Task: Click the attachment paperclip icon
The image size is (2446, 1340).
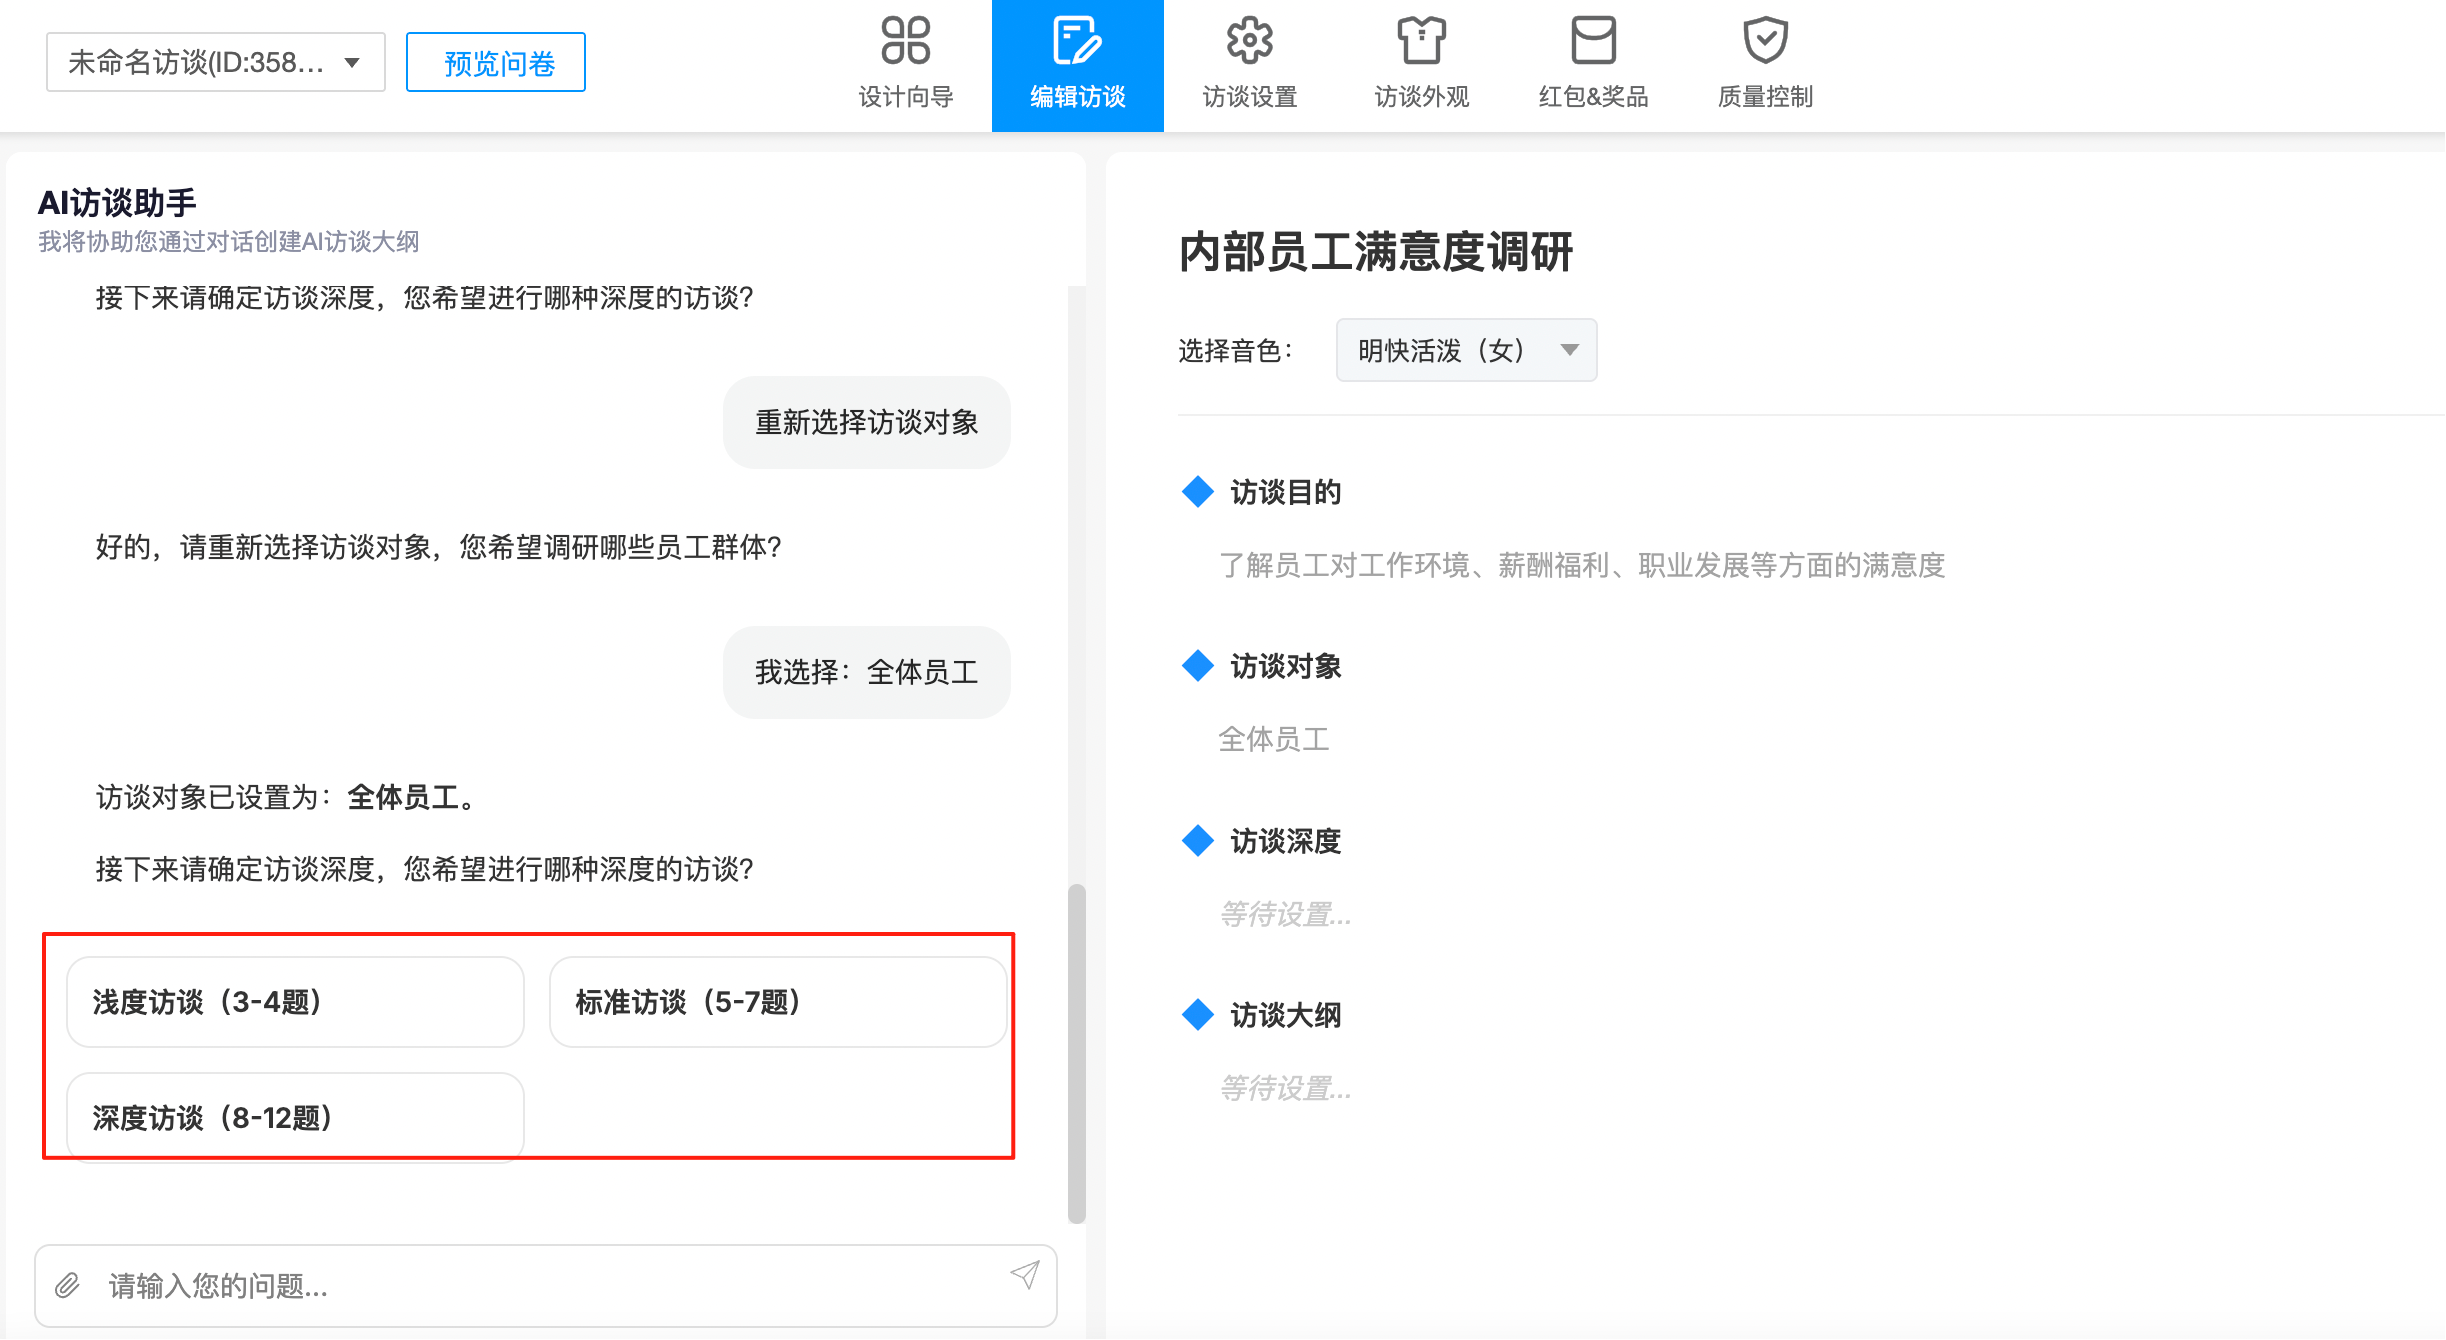Action: 68,1286
